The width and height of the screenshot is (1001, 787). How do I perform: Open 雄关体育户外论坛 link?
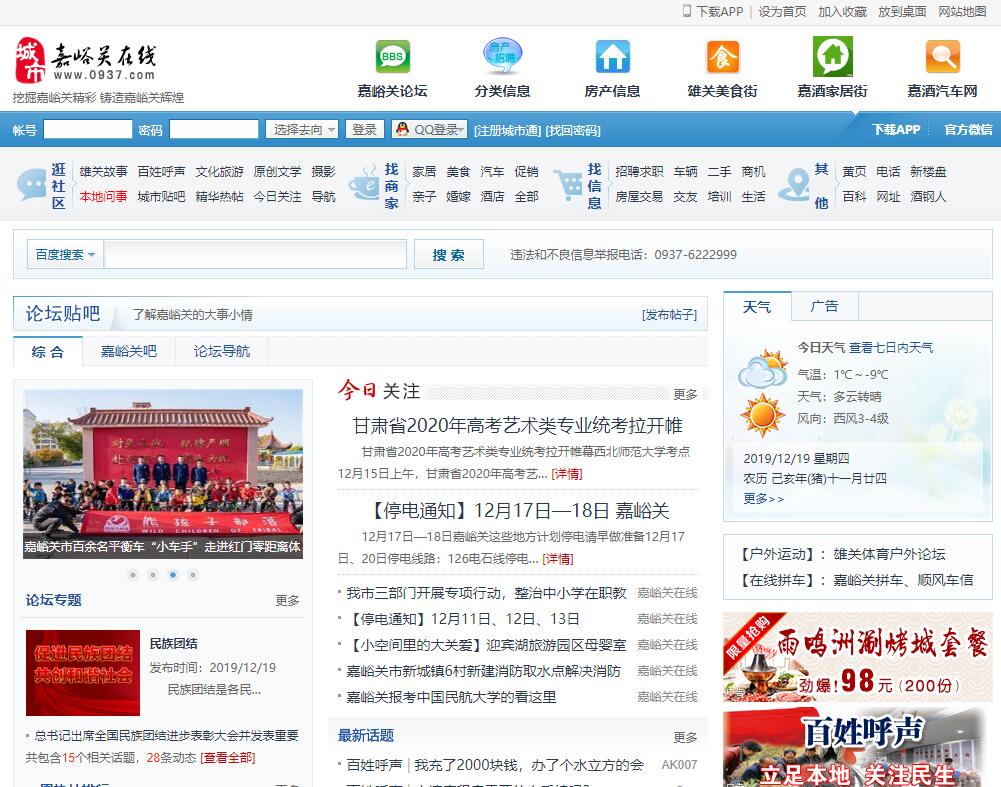pos(889,554)
